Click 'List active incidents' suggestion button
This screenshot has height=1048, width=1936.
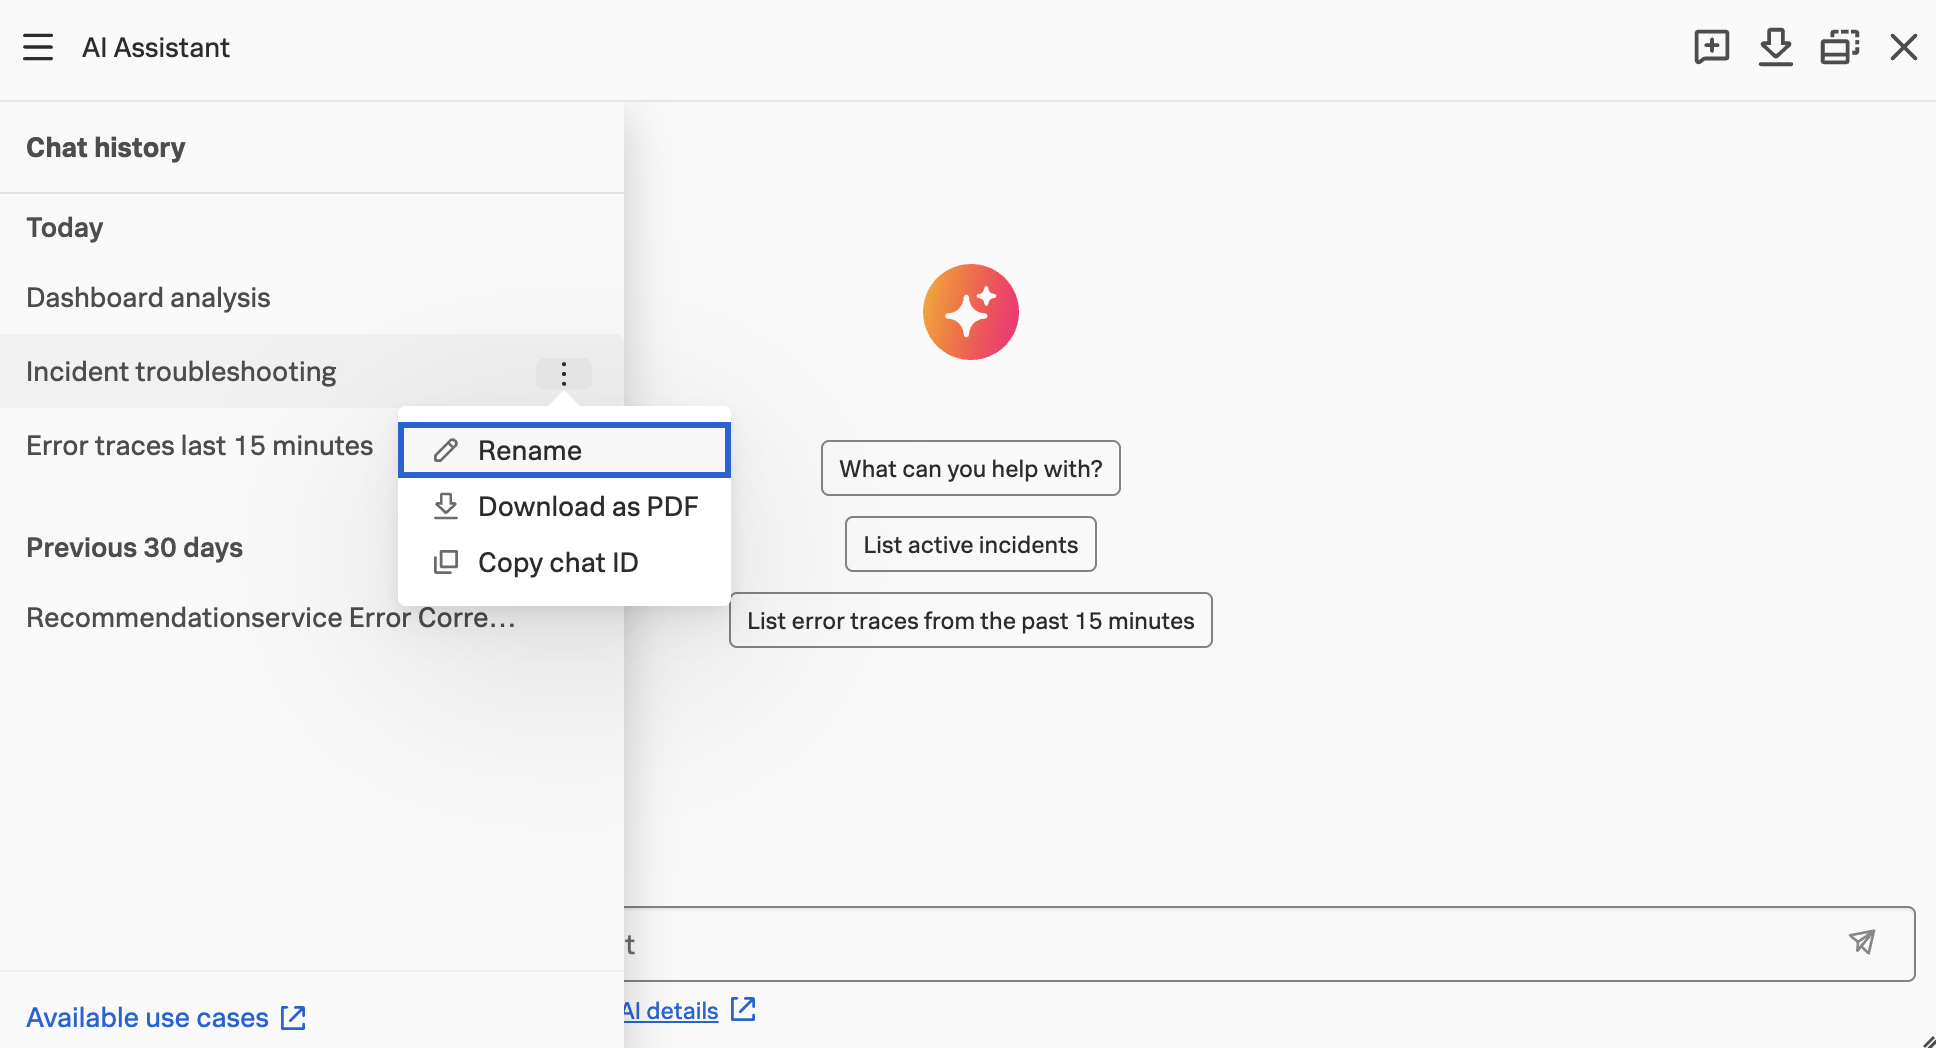click(x=970, y=544)
